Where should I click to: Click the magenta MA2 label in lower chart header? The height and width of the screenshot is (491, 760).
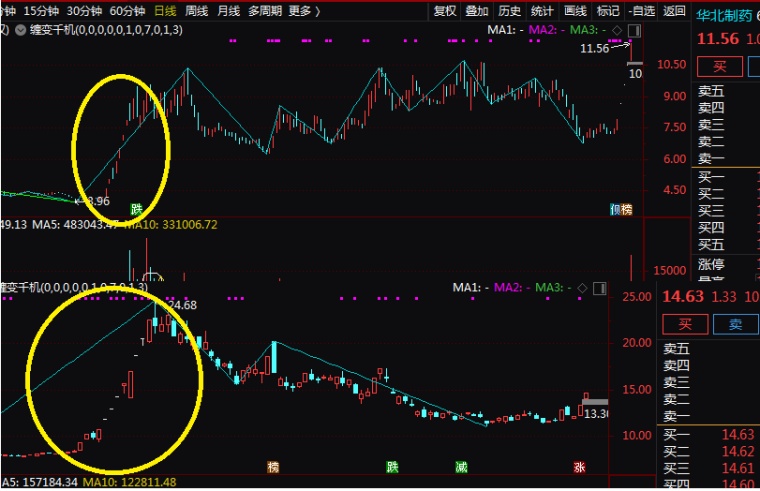point(512,288)
